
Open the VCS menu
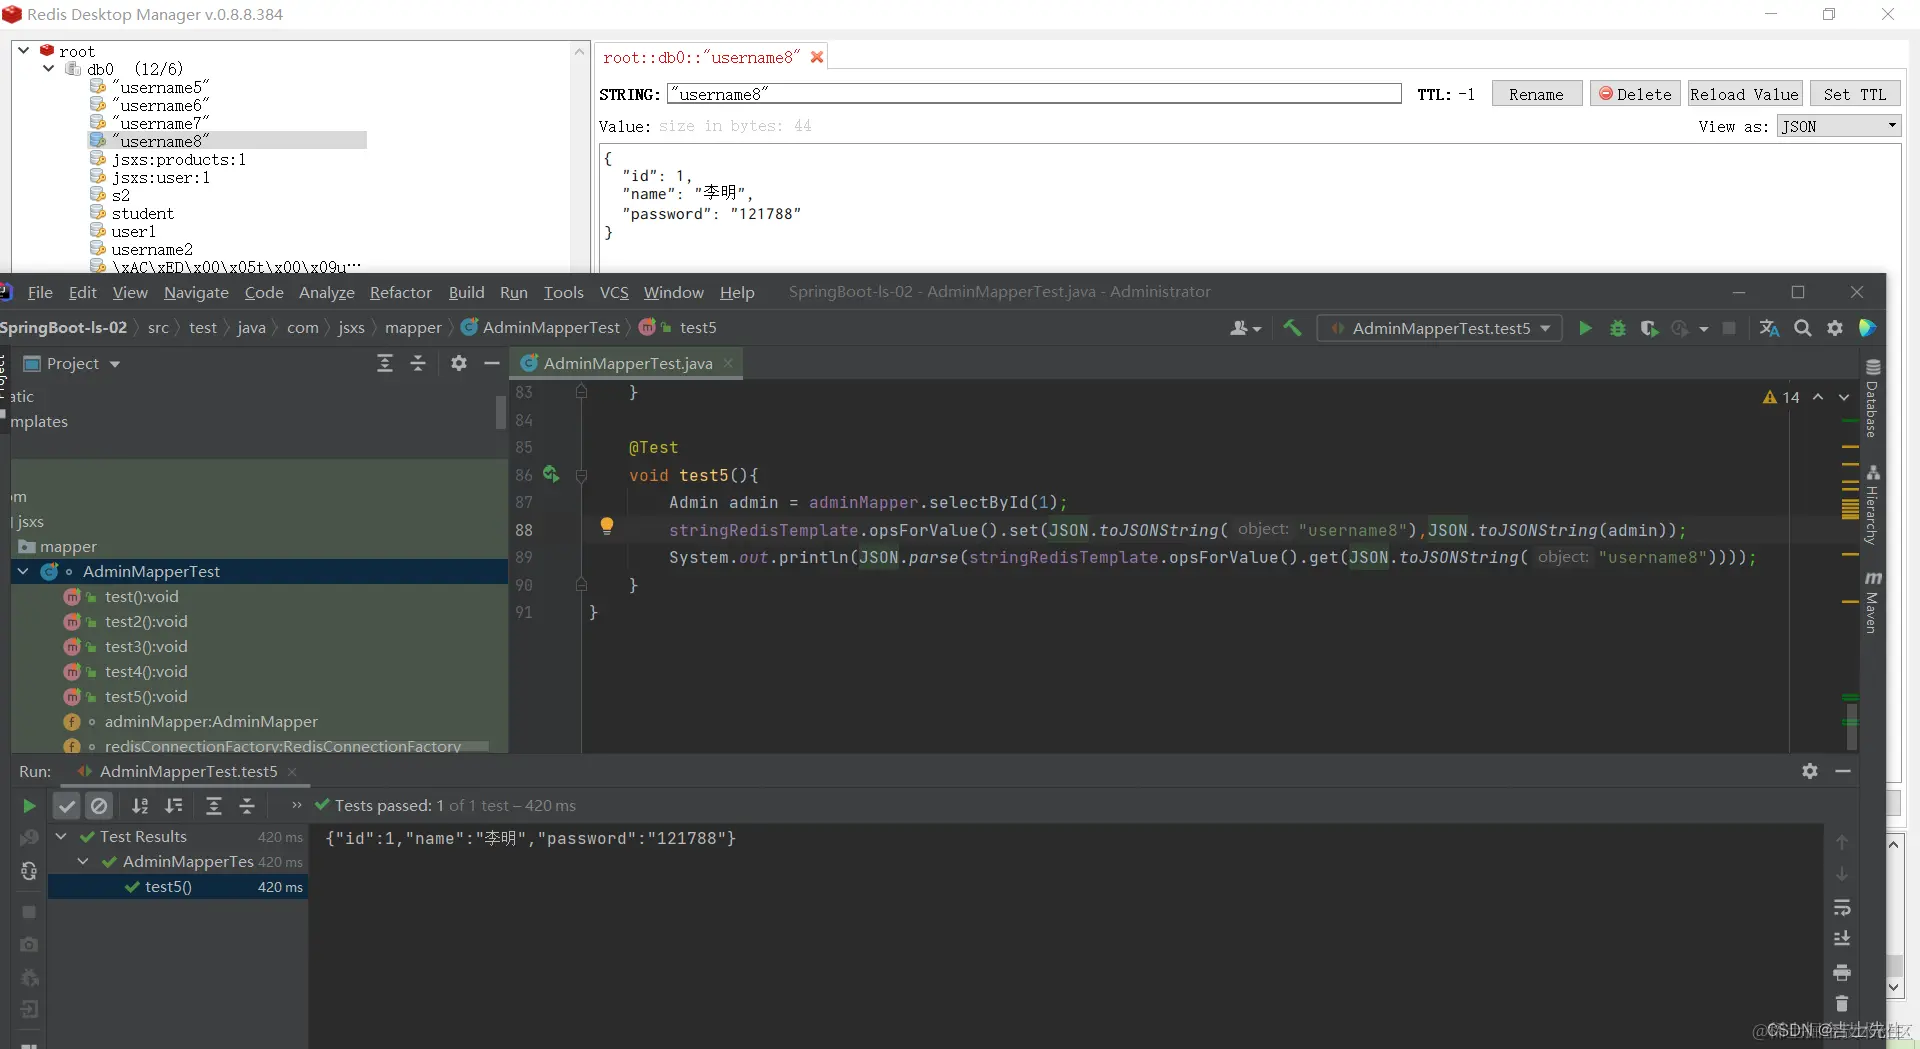pos(614,292)
